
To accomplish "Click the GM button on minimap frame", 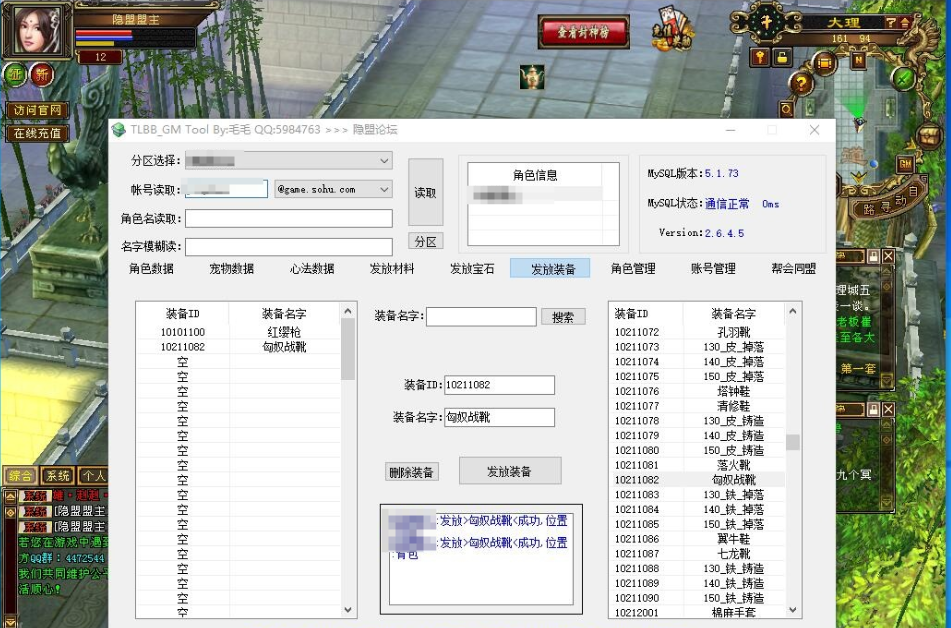I will (x=905, y=163).
